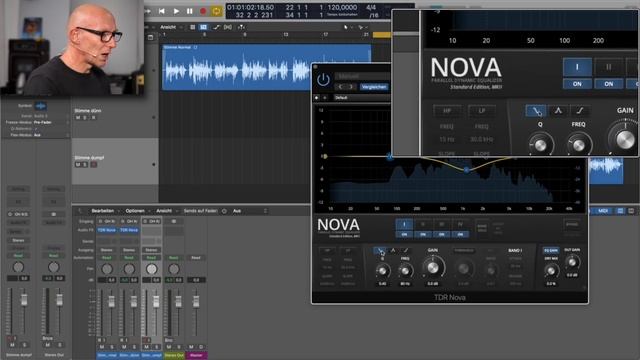Open the mixer Ansicht menu
The width and height of the screenshot is (640, 360).
(164, 211)
